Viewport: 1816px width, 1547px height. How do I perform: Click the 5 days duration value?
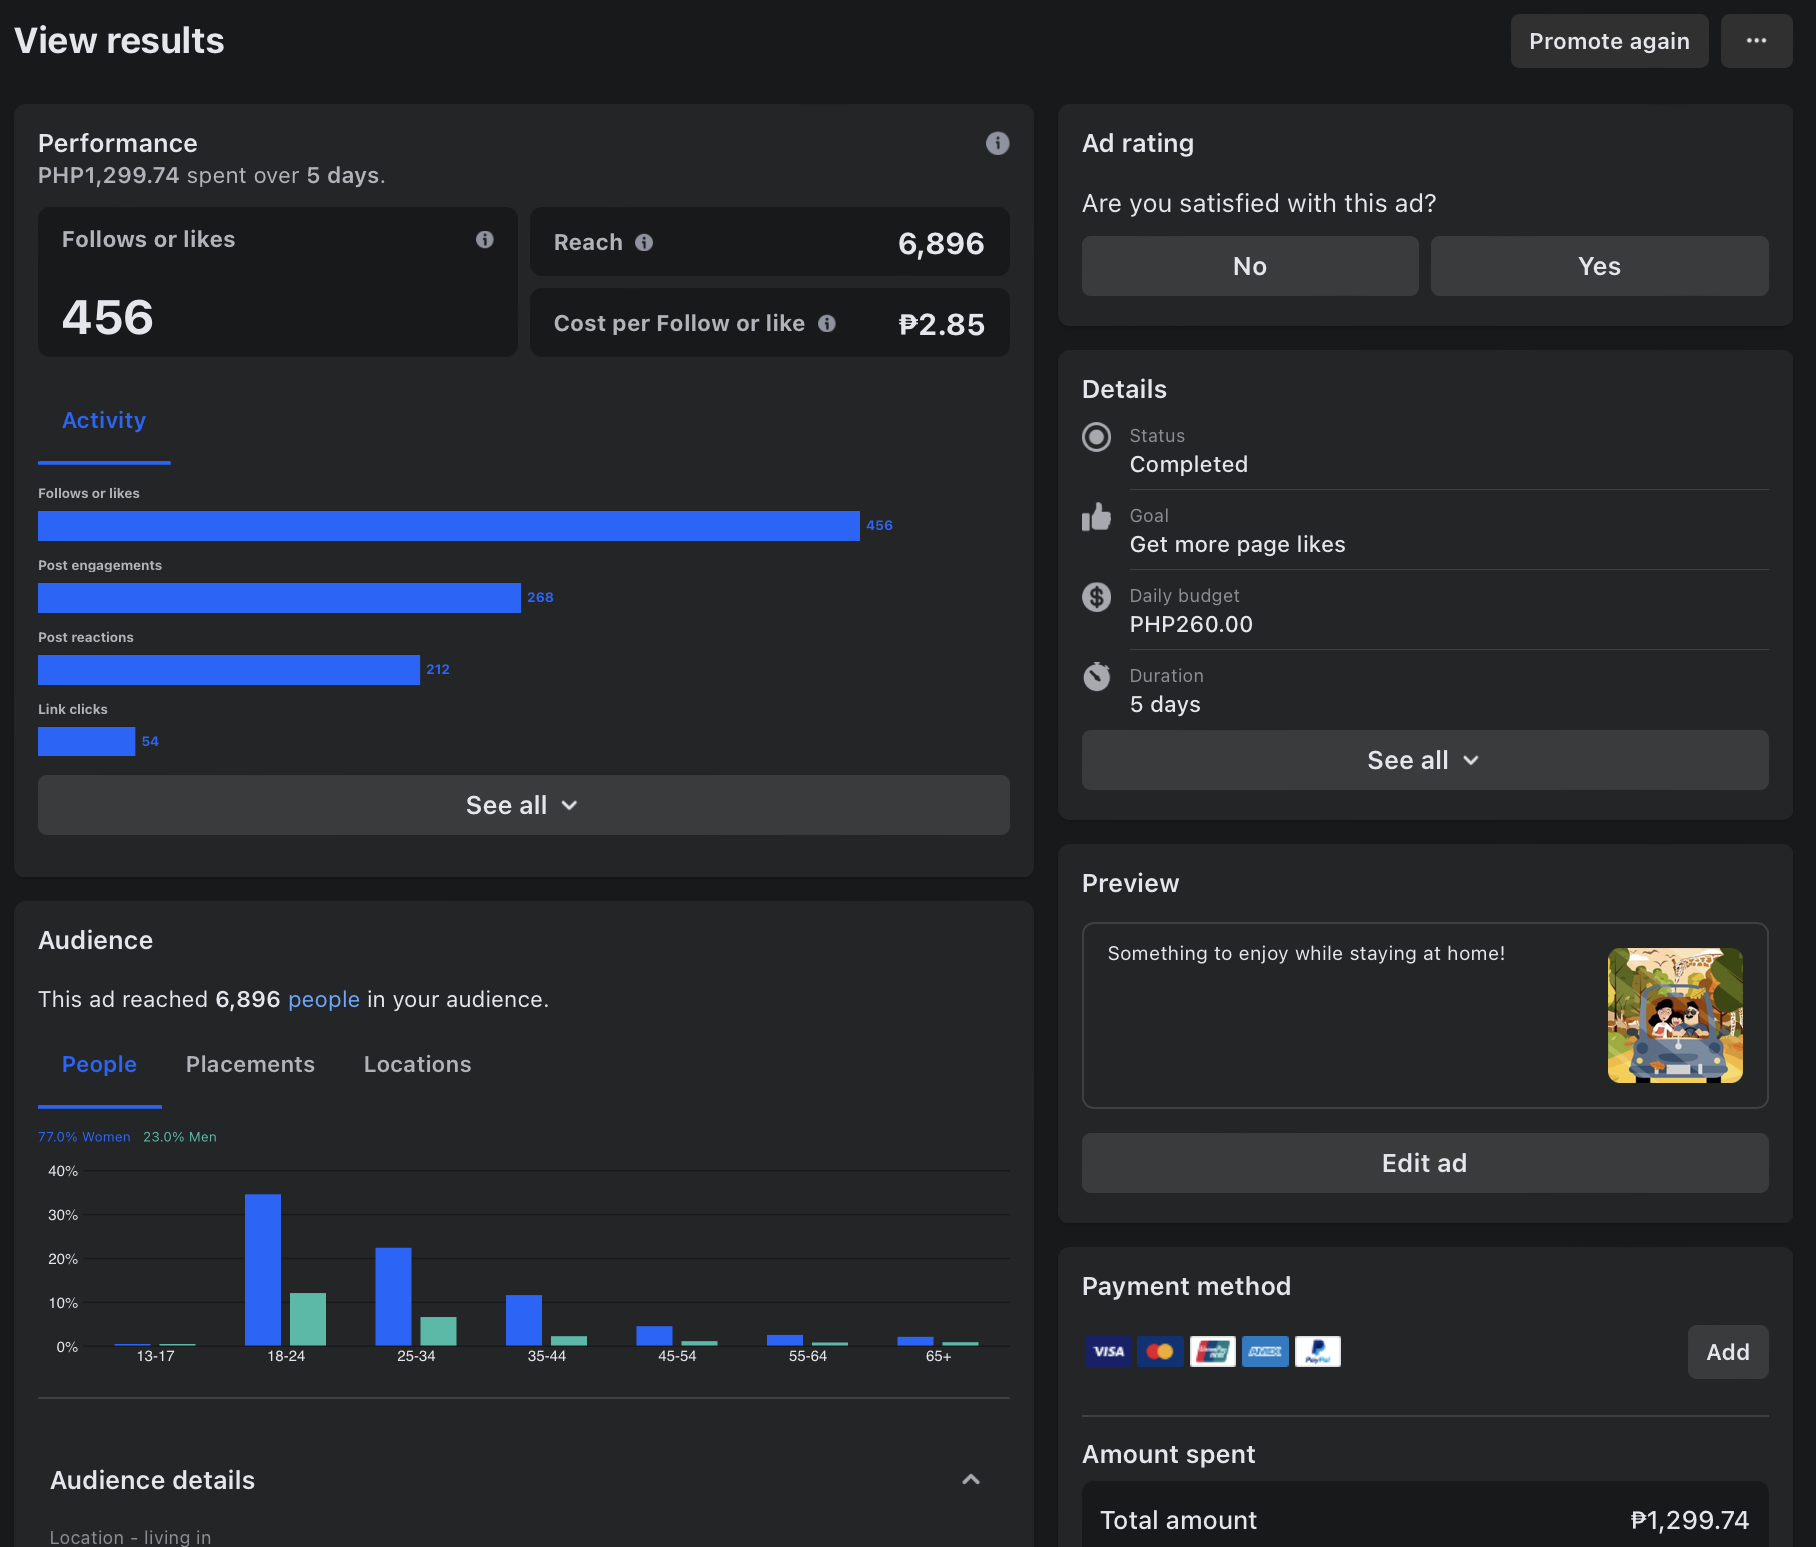(1165, 705)
